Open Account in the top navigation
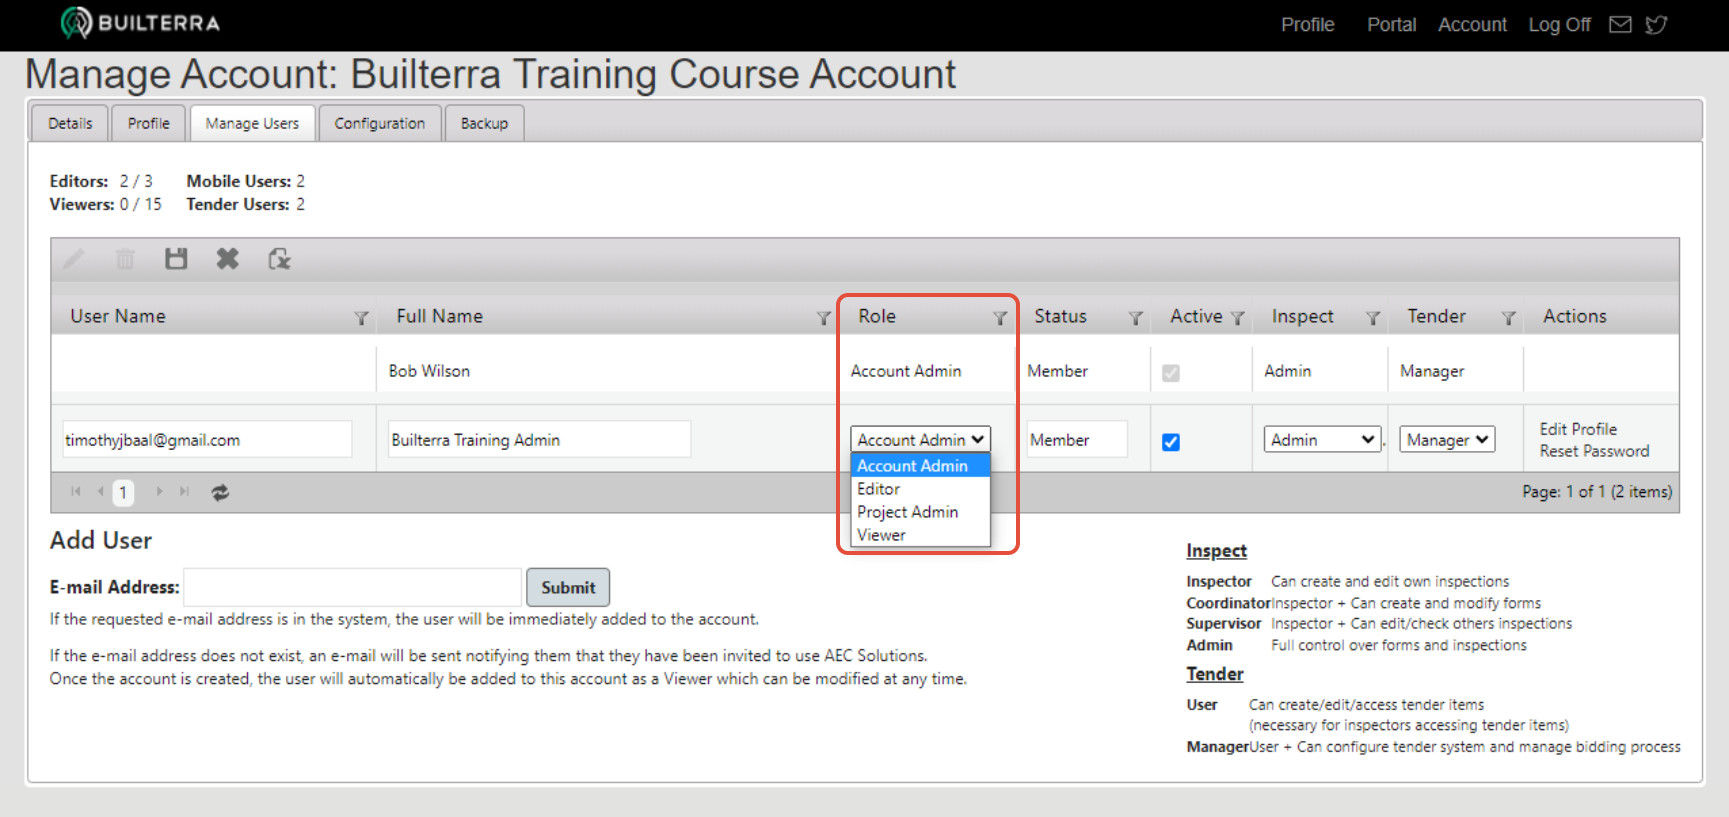 coord(1472,24)
